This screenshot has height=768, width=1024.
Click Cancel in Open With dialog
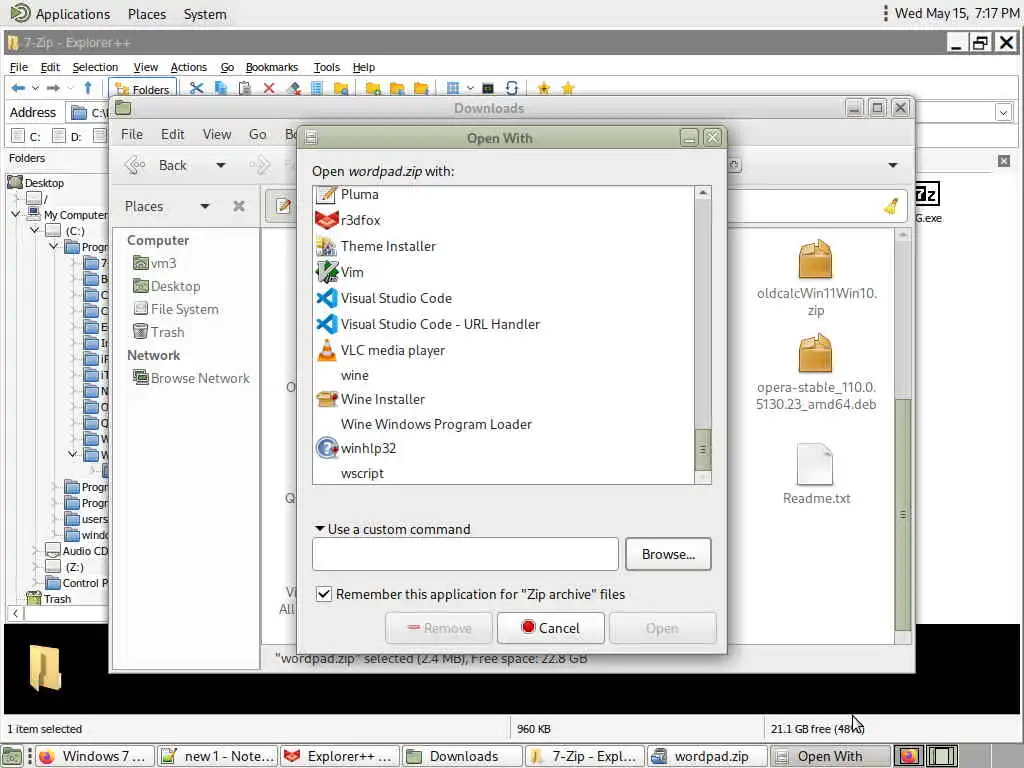tap(551, 628)
